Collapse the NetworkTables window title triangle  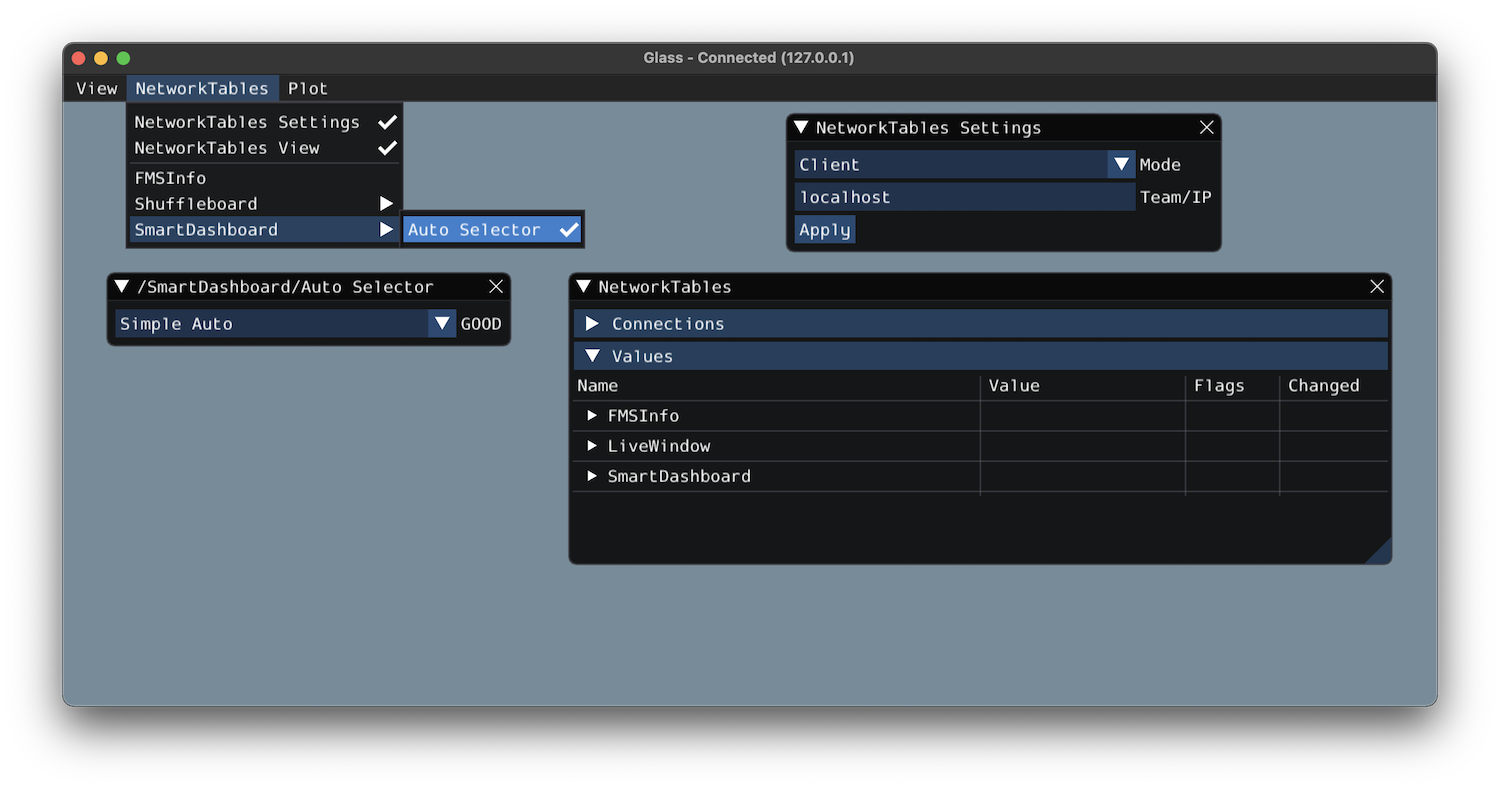click(584, 287)
